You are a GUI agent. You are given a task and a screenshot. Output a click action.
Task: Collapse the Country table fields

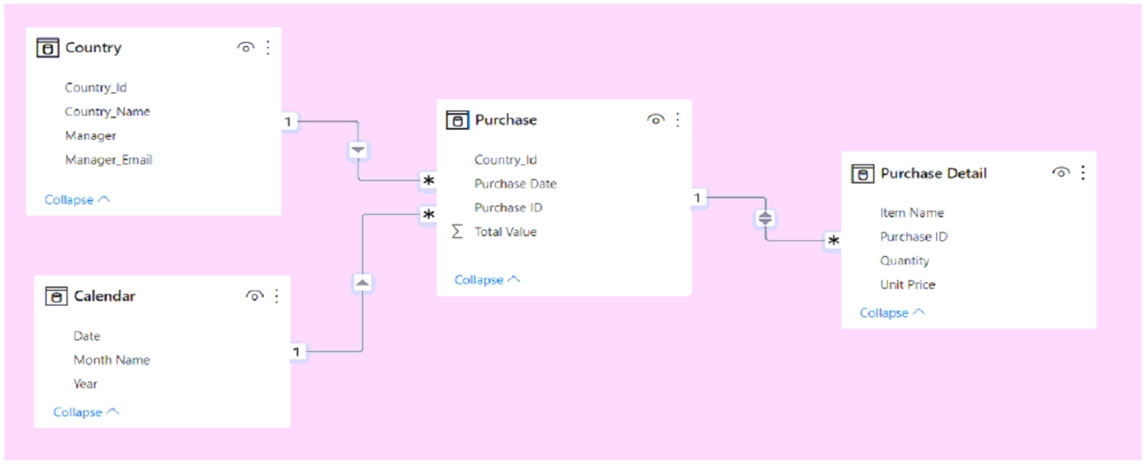pos(77,200)
